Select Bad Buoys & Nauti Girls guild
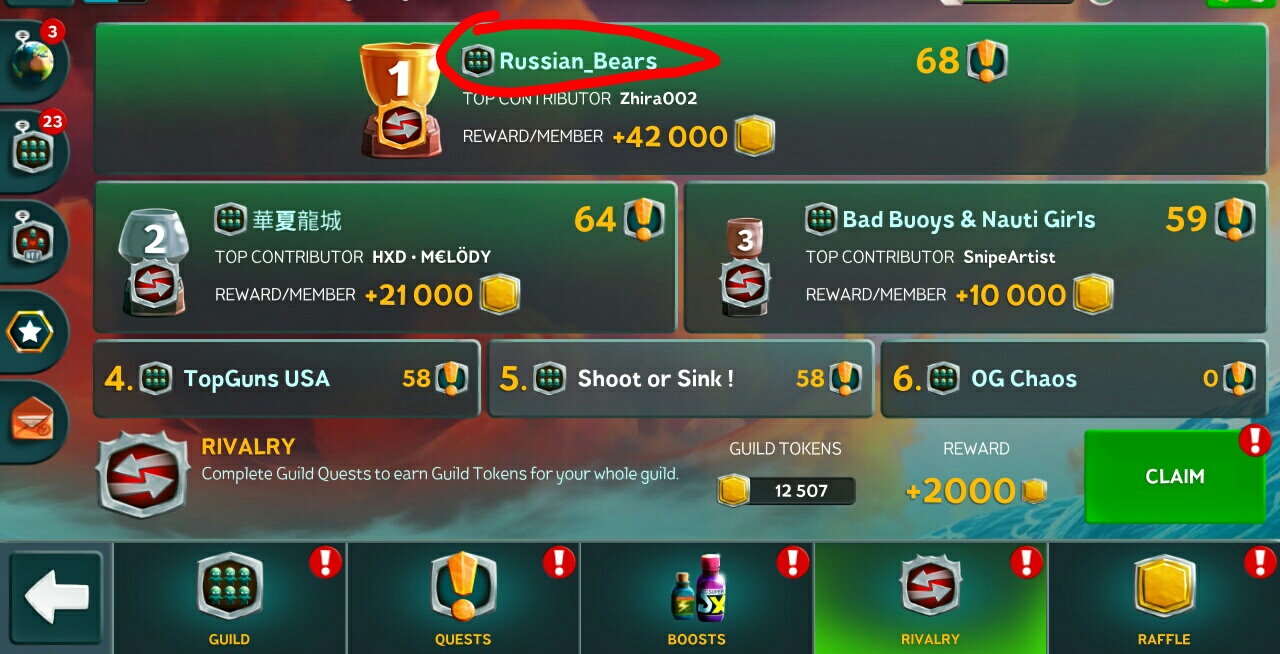This screenshot has width=1280, height=654. tap(976, 257)
